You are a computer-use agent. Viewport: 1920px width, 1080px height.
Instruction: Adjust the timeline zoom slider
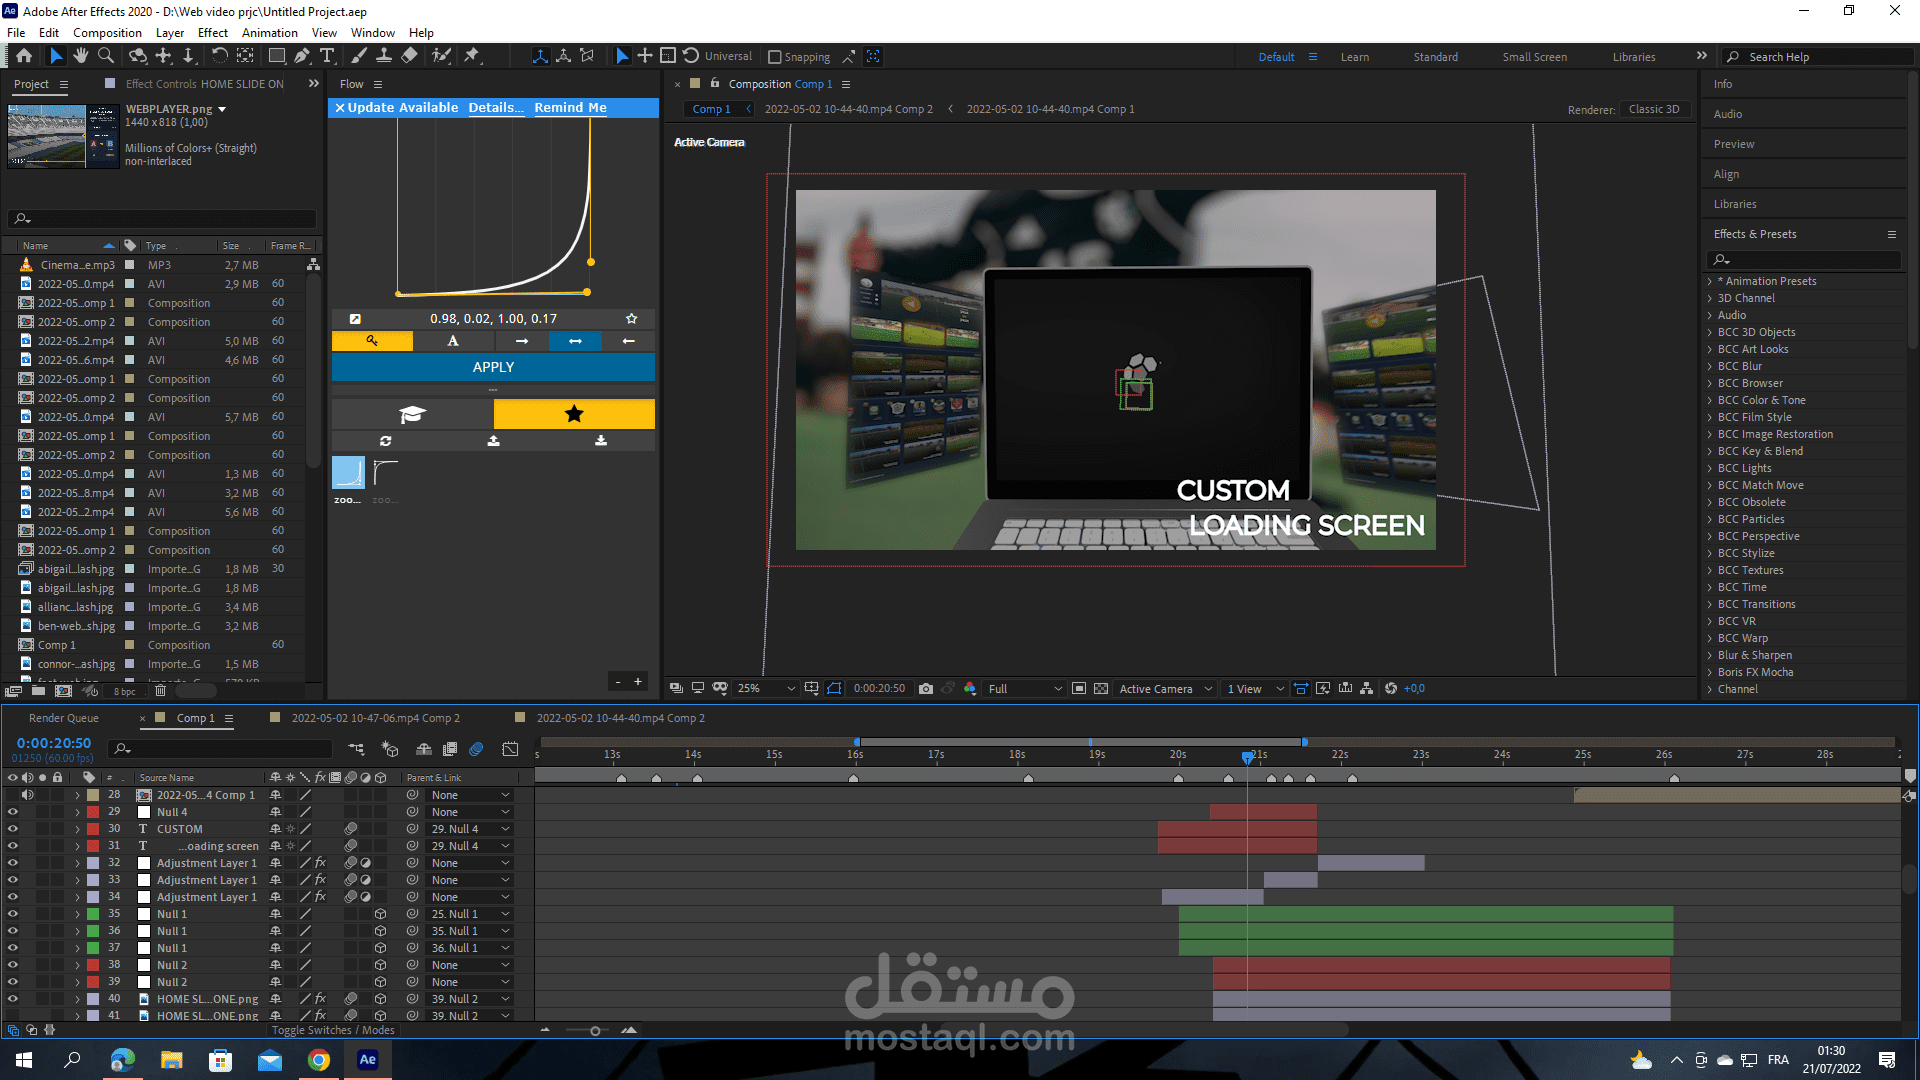pyautogui.click(x=595, y=1031)
